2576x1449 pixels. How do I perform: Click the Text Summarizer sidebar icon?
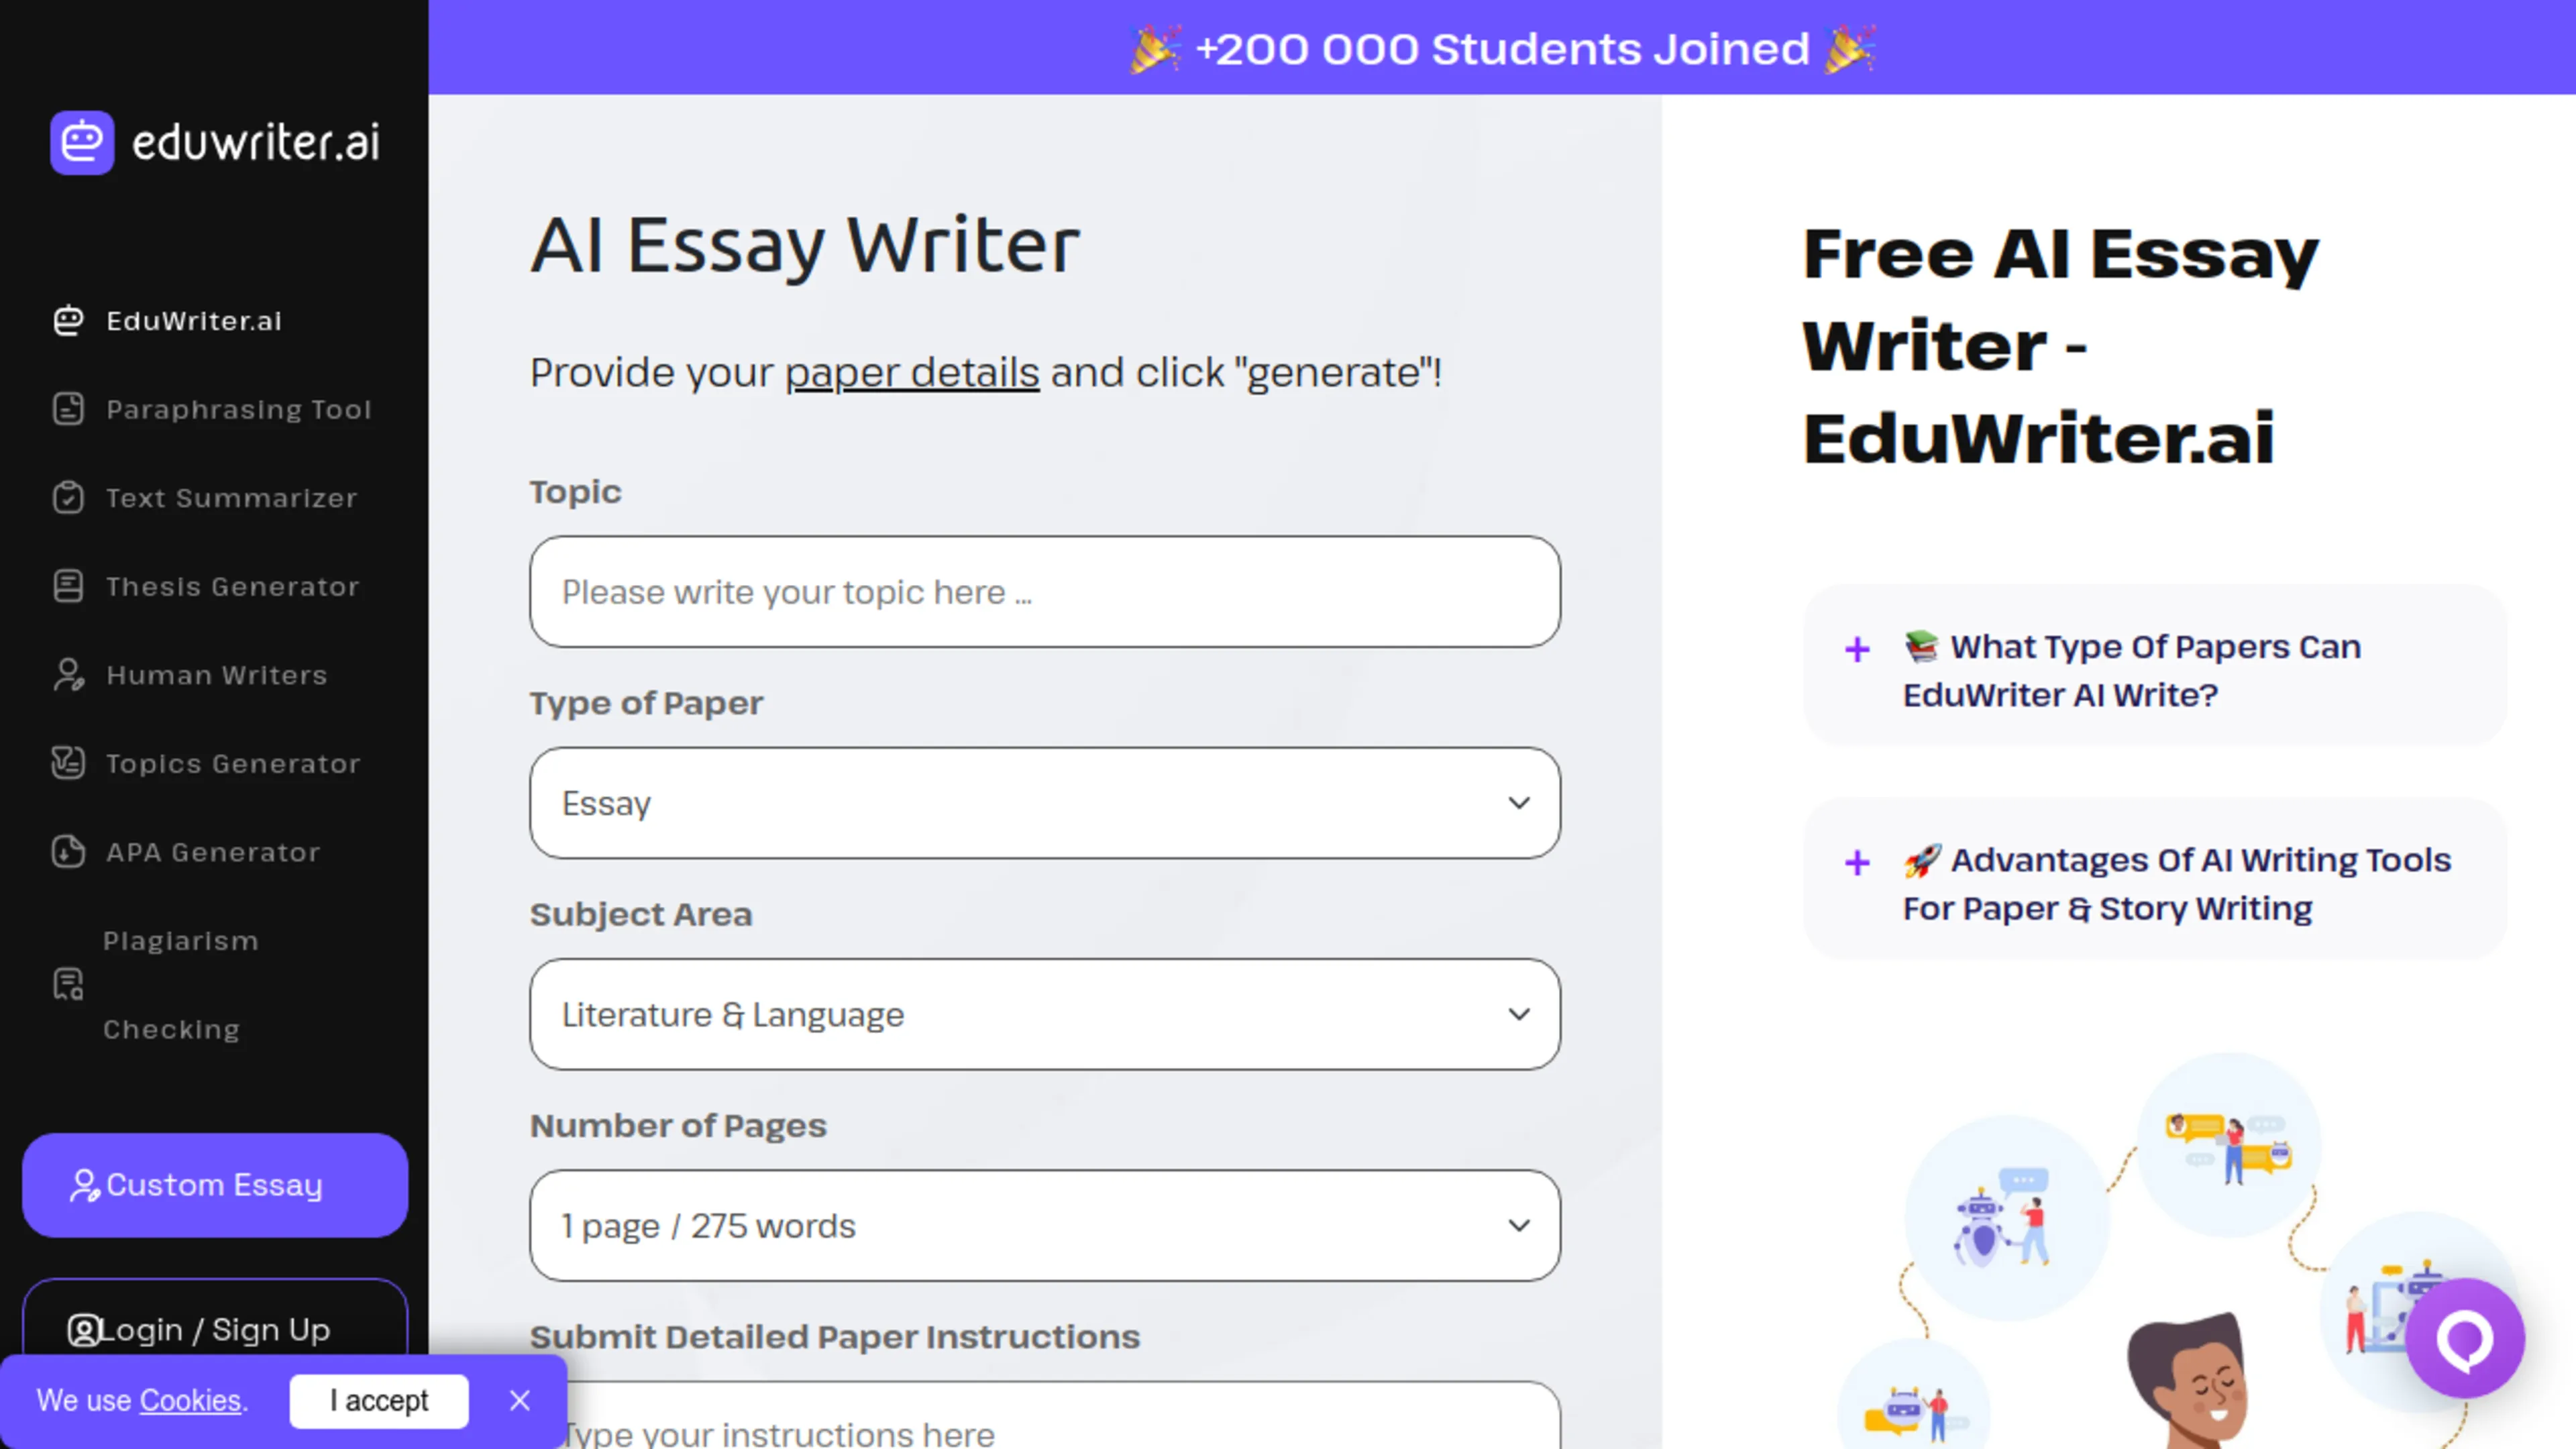click(68, 497)
